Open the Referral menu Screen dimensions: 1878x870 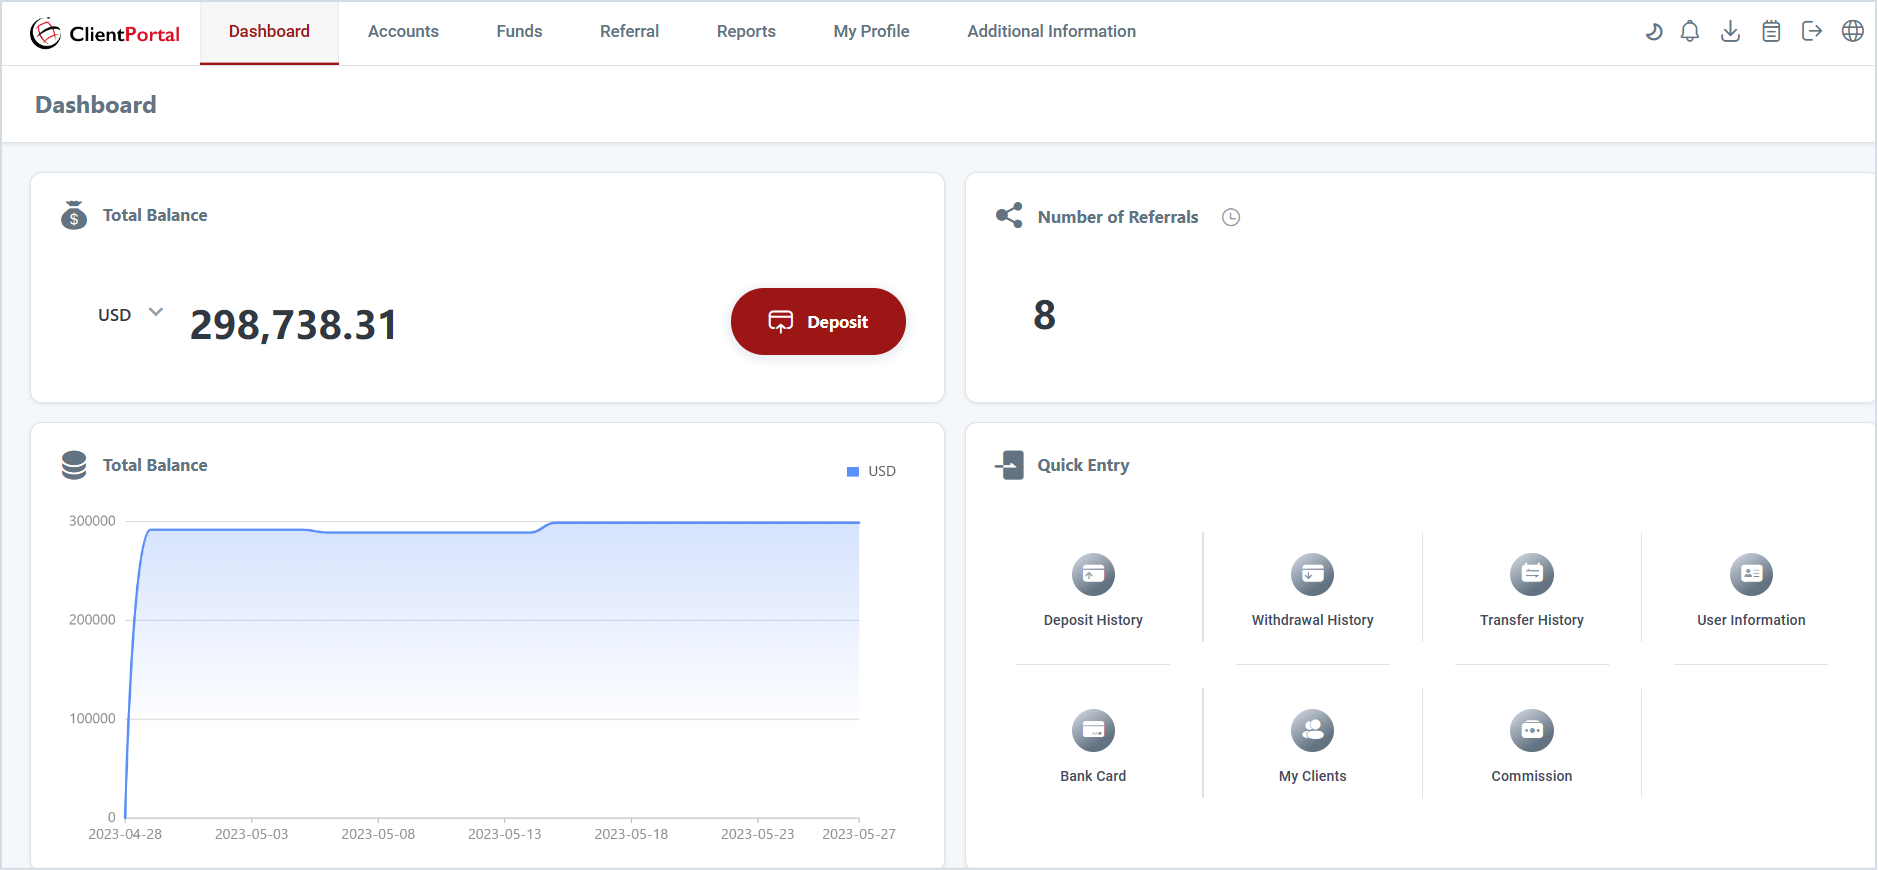click(629, 32)
